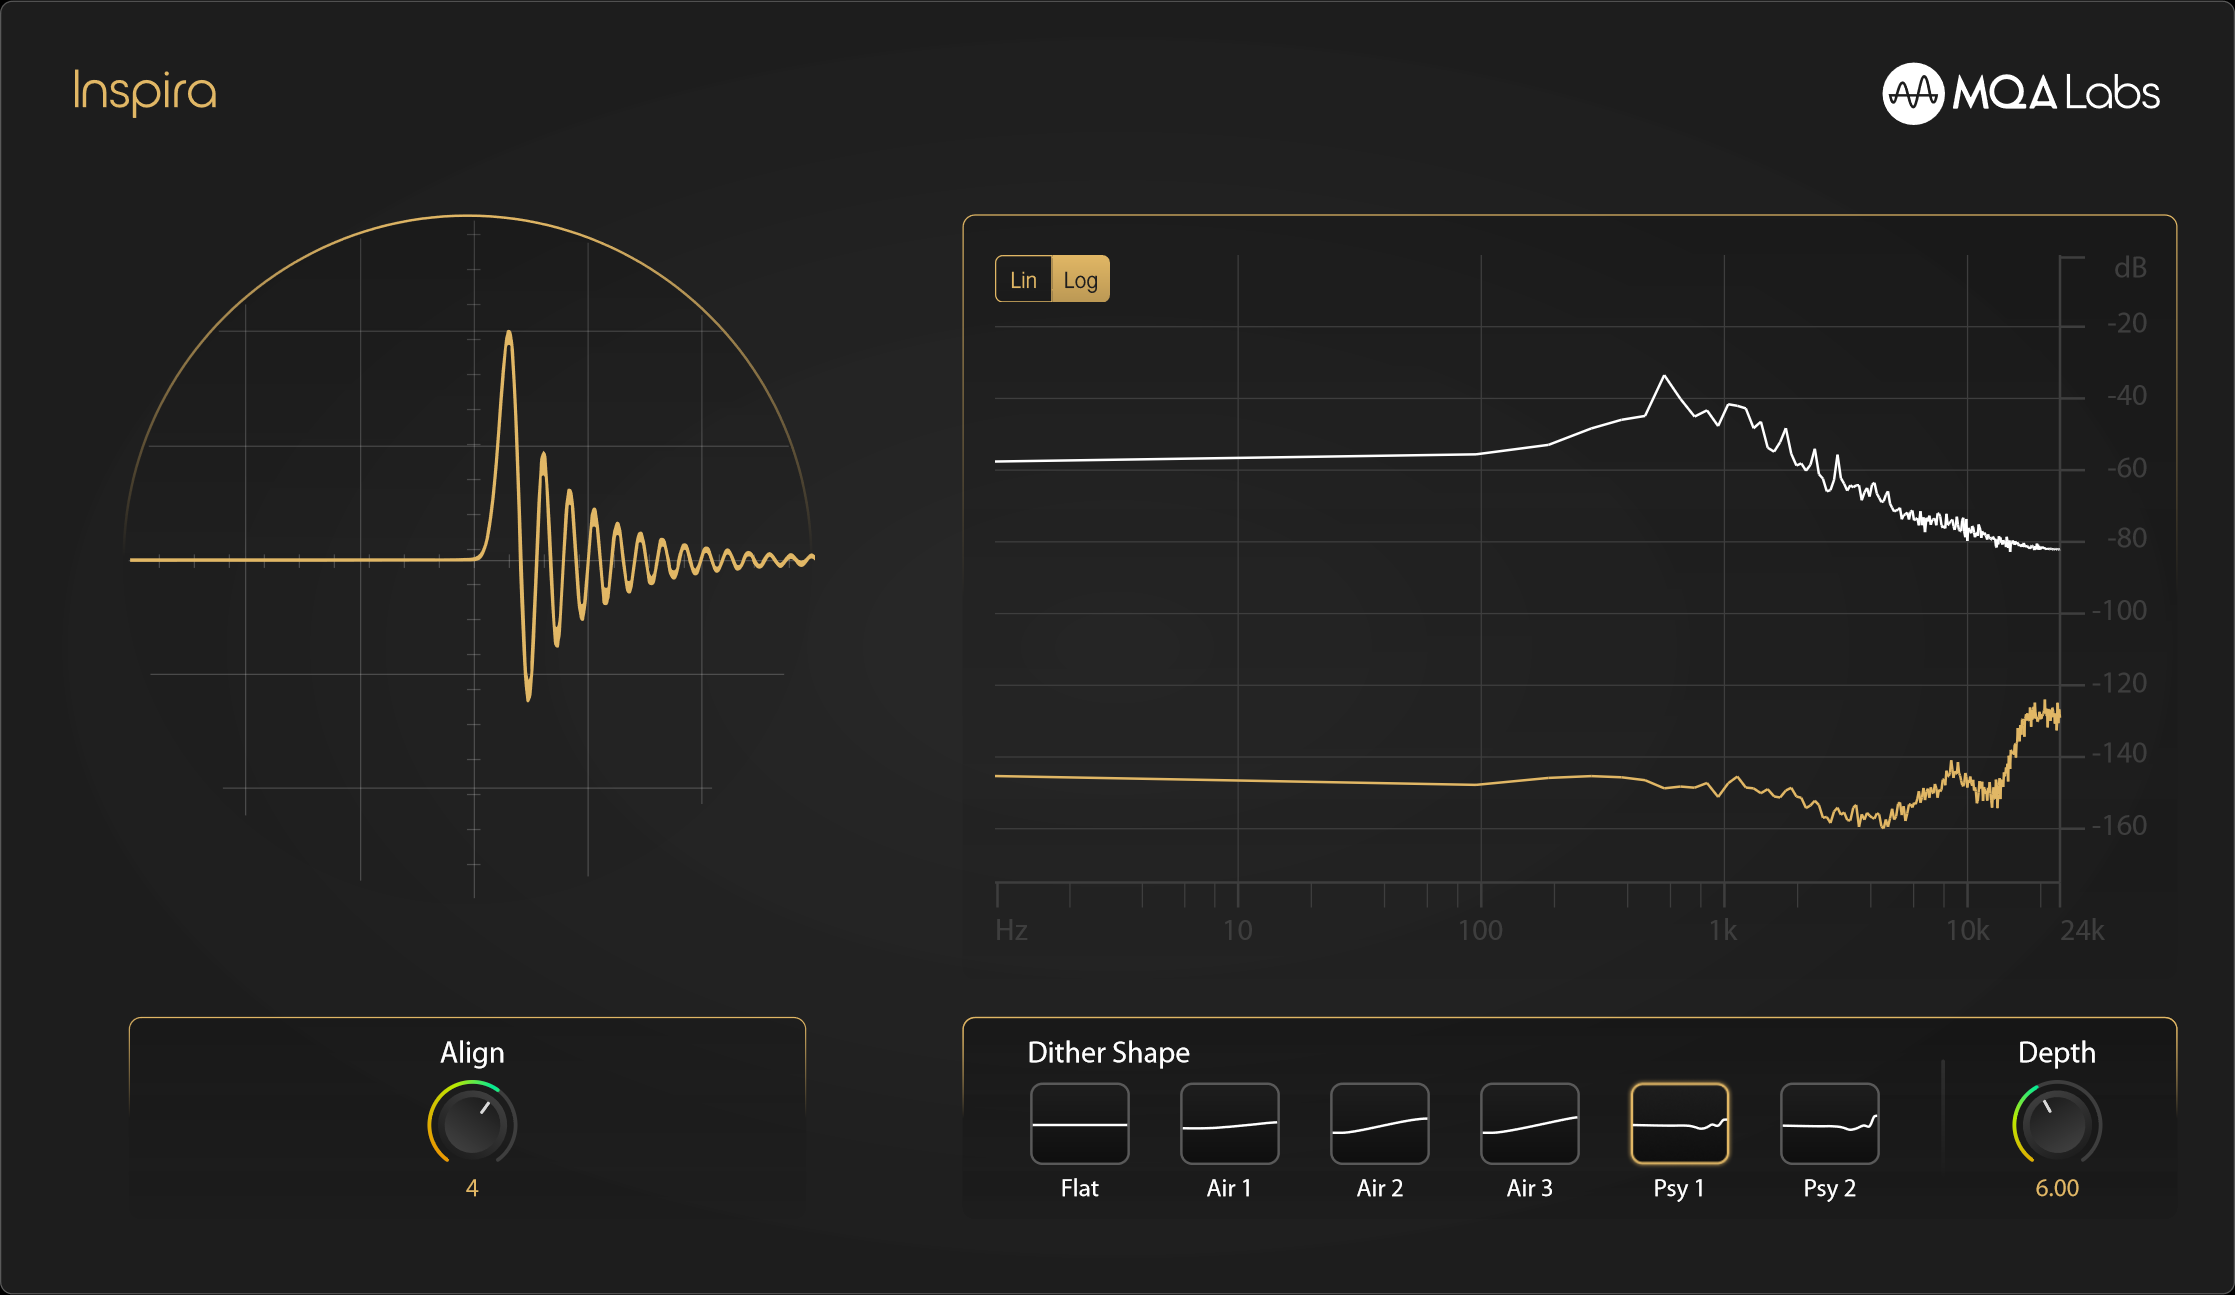Click the Depth value 6.00
Screen dimensions: 2235x1295
click(x=2056, y=1188)
